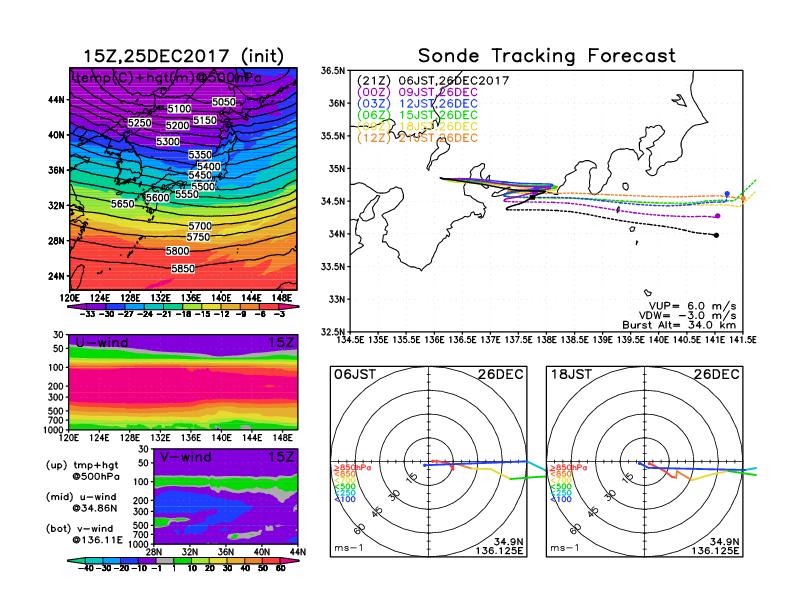
Task: Click the "ms-1" unit label in the 06JST hodograph
Action: (x=349, y=548)
